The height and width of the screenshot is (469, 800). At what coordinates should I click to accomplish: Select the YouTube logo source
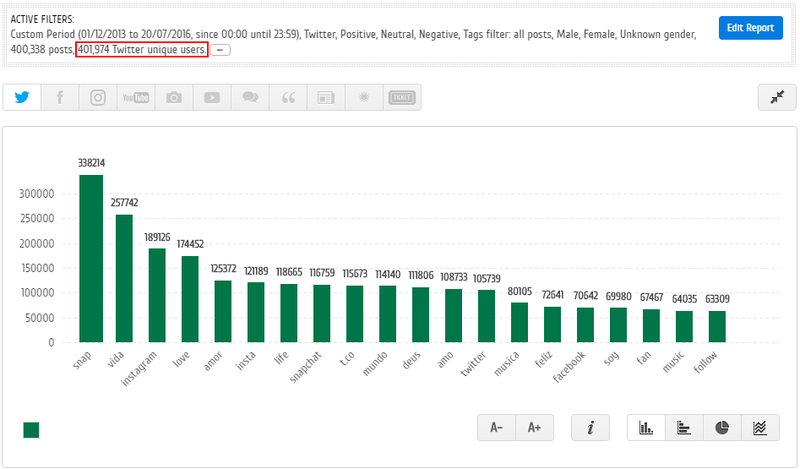point(136,97)
